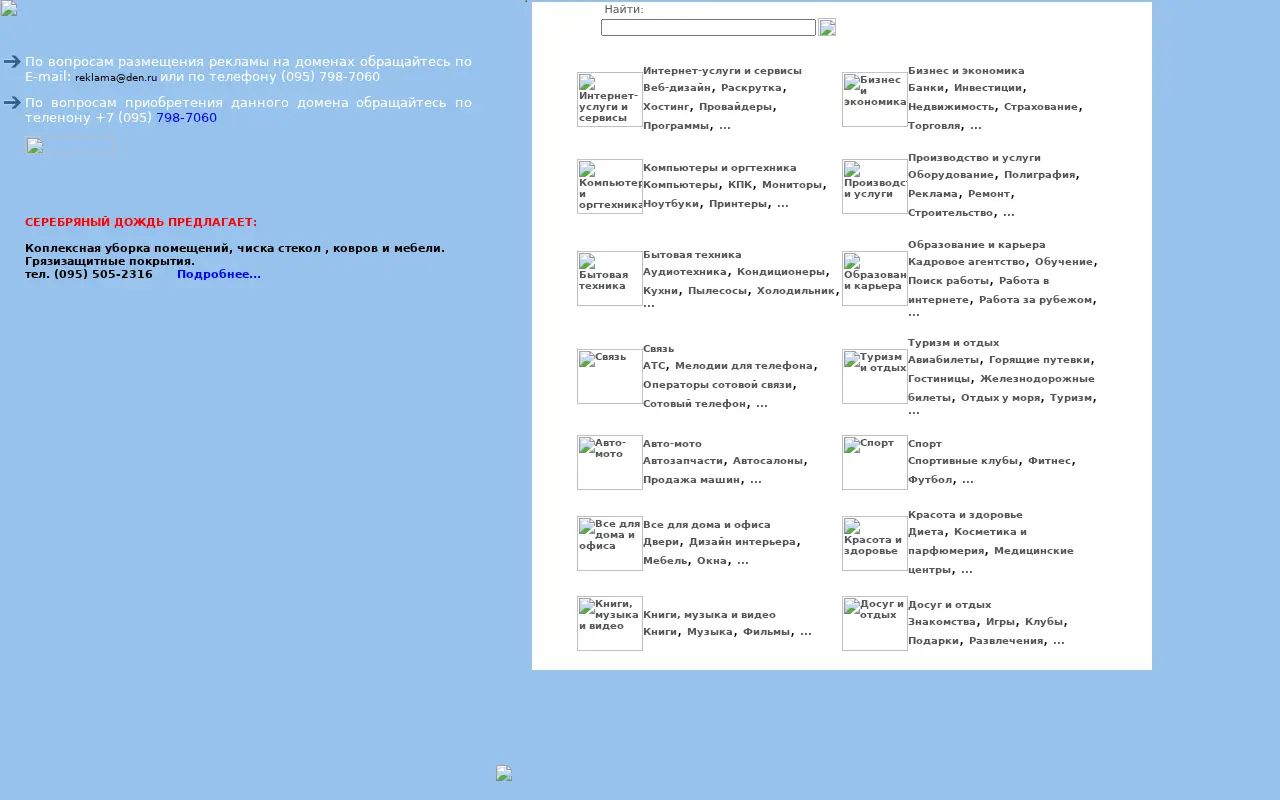Select the Дизайн интерьера link
1280x800 pixels.
[x=743, y=542]
